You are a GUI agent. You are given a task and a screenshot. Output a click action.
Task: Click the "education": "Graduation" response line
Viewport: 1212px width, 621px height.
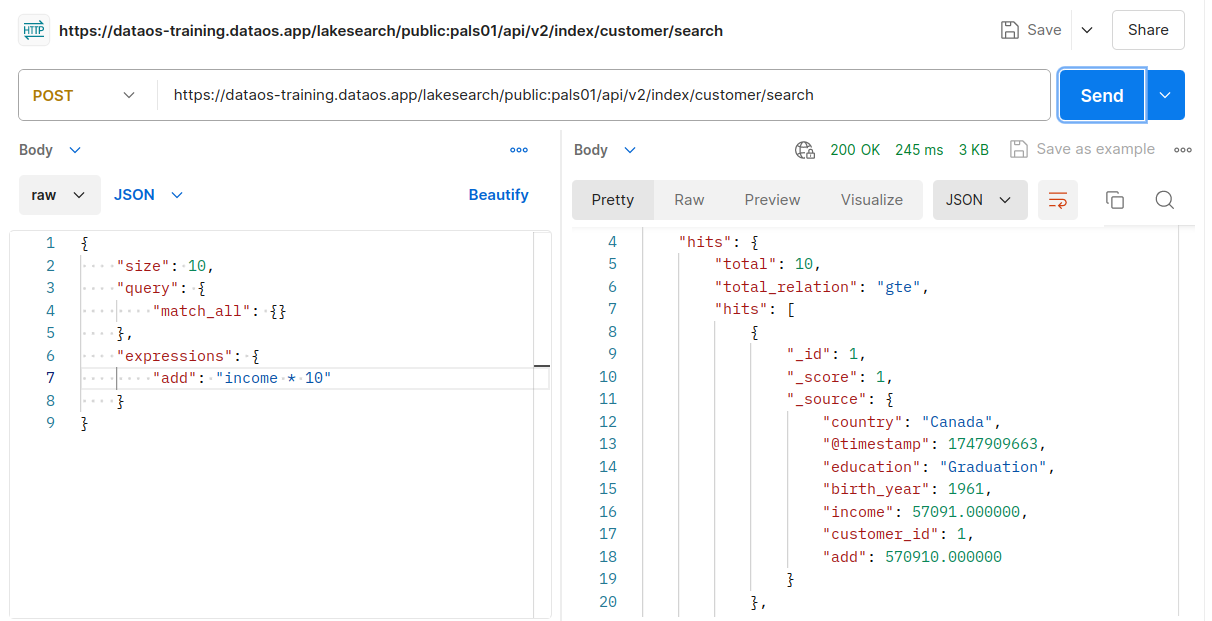(939, 467)
